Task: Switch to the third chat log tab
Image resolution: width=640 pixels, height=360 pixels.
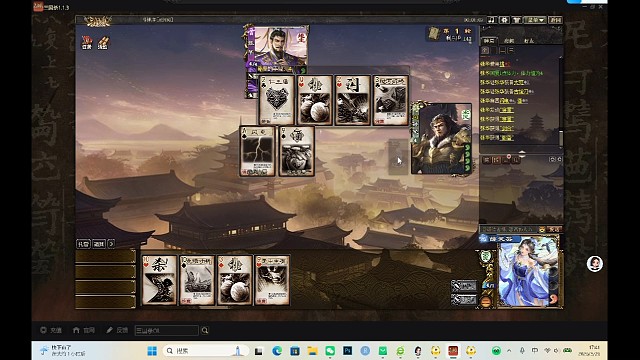Action: click(x=529, y=40)
